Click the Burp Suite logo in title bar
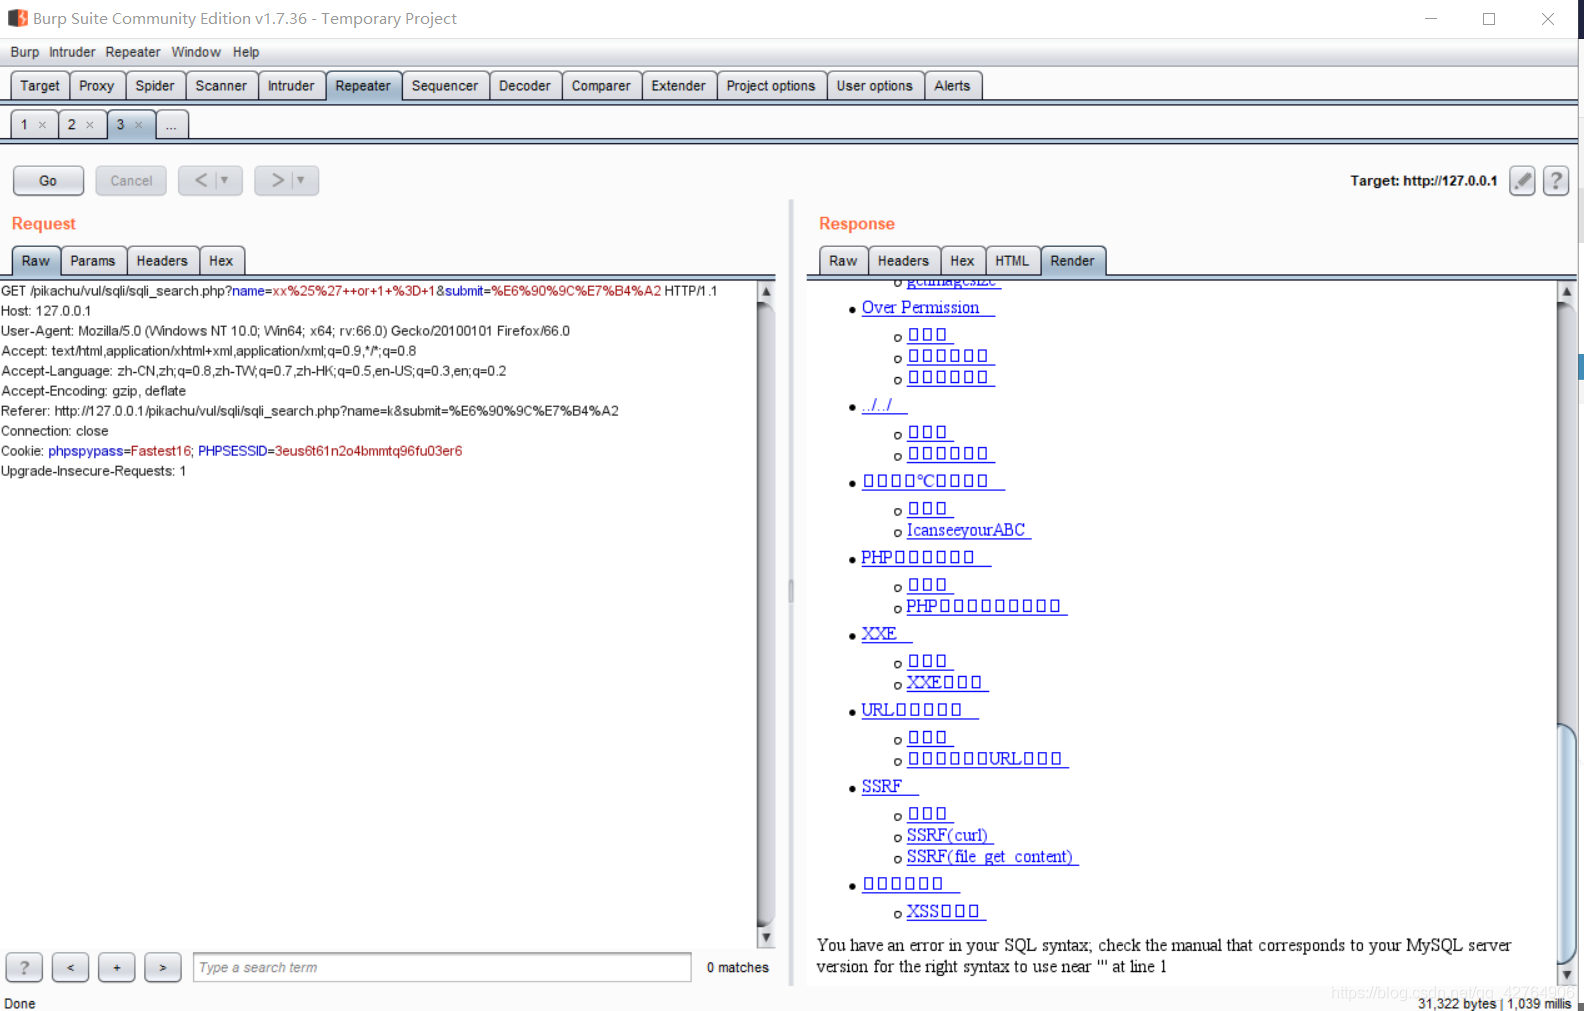1584x1011 pixels. (x=17, y=18)
